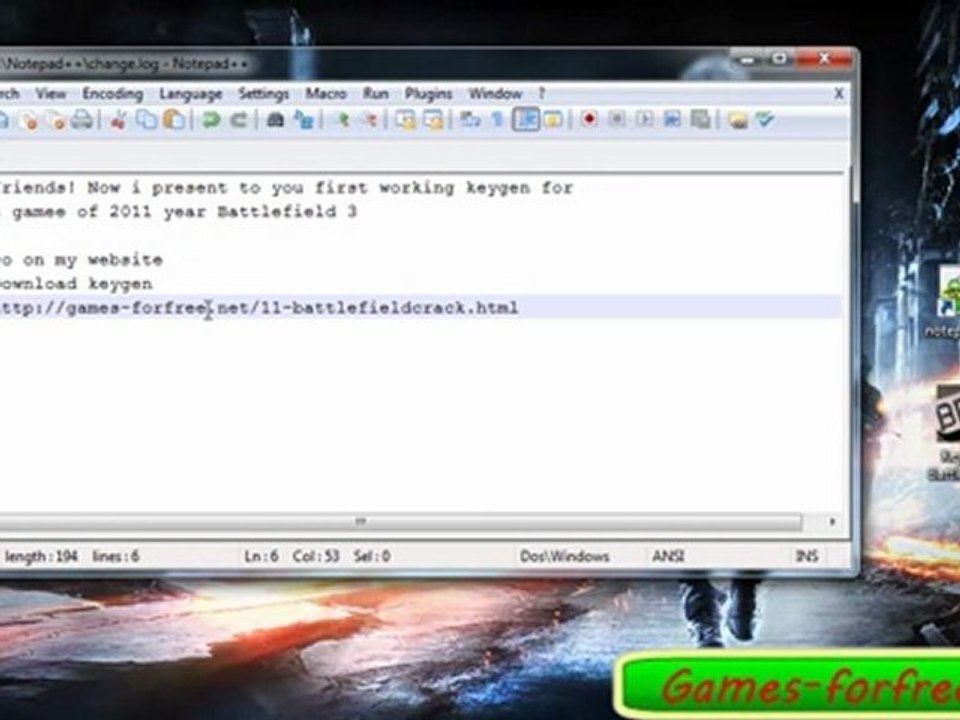Toggle Word Wrap in the toolbar
Image resolution: width=960 pixels, height=720 pixels.
[x=470, y=120]
